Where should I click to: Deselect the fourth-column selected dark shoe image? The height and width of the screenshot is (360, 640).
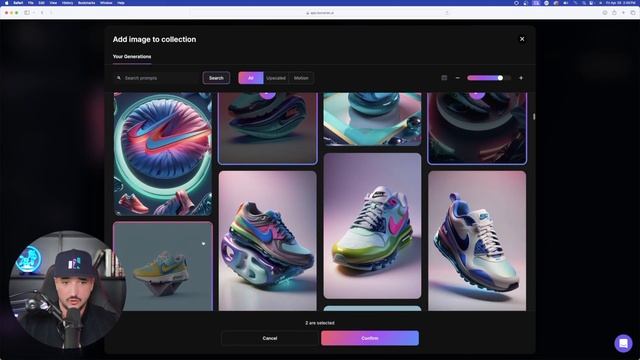[x=477, y=128]
